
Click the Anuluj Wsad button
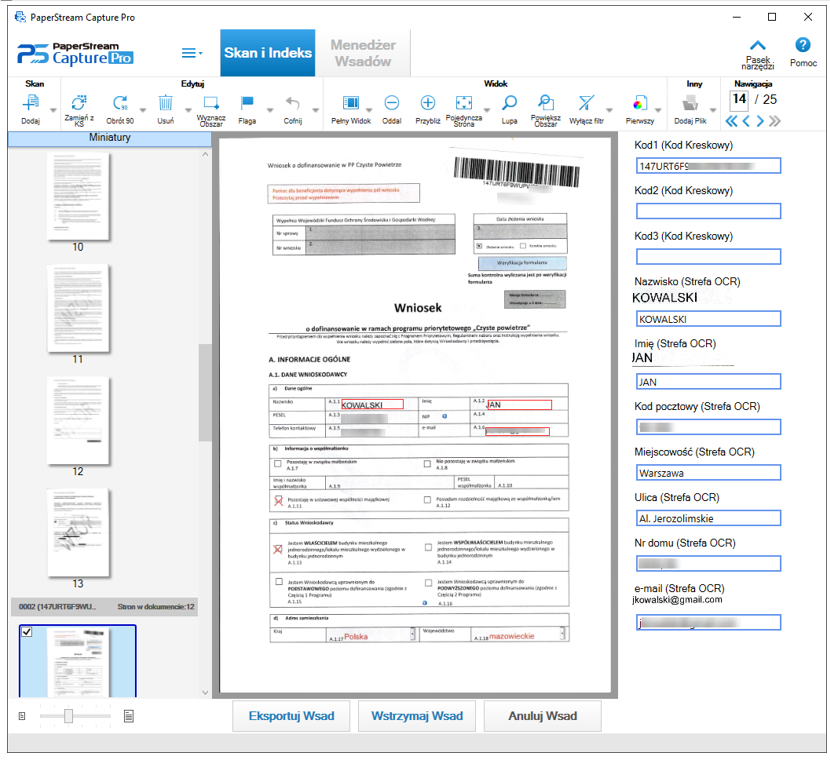coord(543,716)
